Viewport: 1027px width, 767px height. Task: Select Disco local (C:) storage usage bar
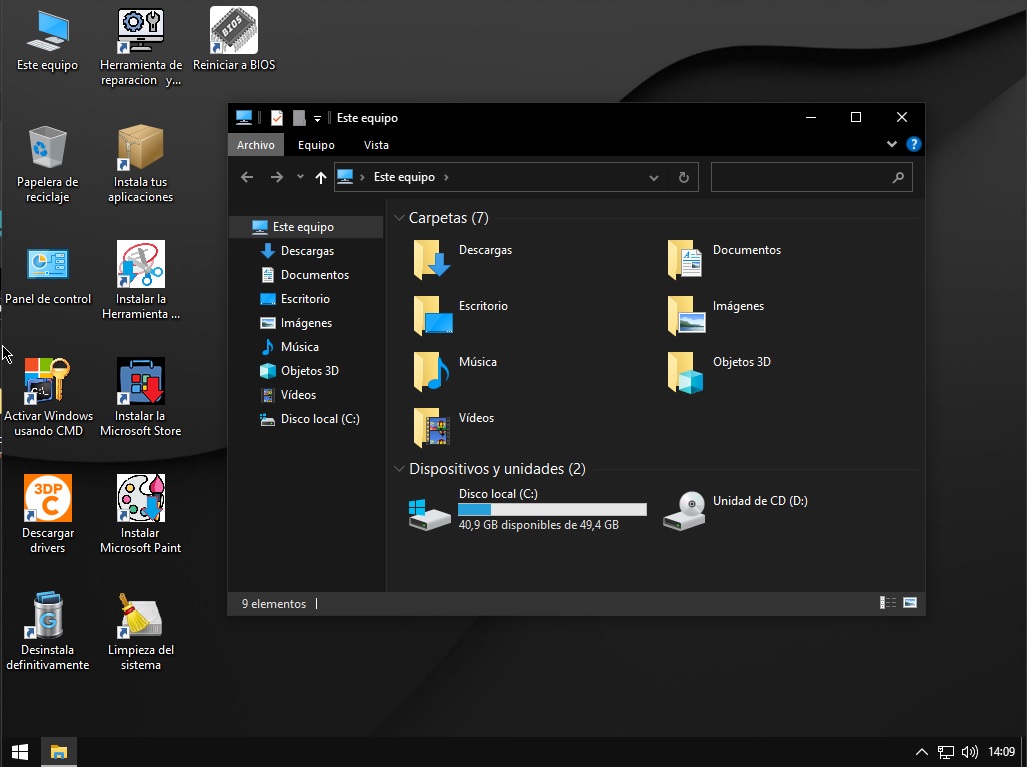click(x=552, y=510)
